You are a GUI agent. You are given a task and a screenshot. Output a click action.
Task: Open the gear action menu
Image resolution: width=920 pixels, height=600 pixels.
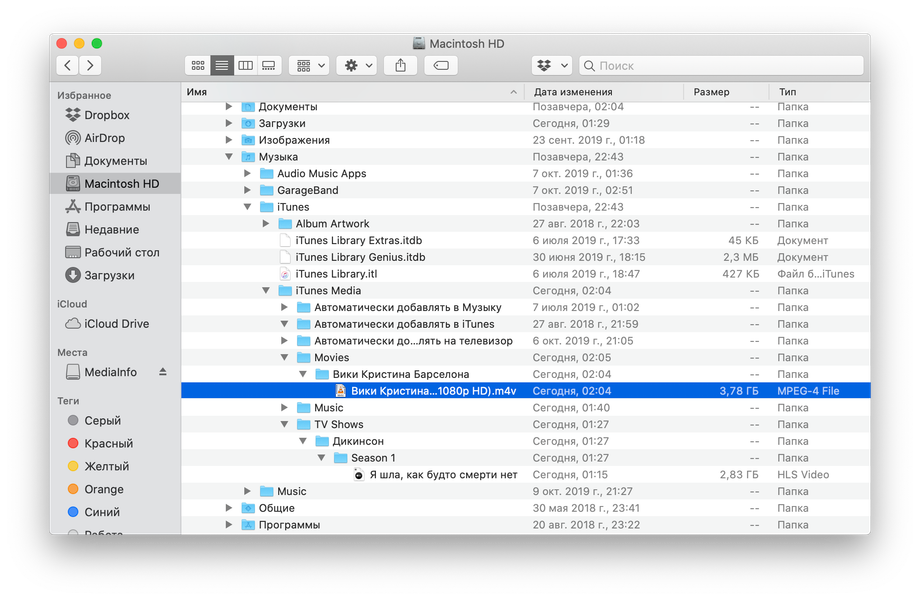[x=356, y=66]
